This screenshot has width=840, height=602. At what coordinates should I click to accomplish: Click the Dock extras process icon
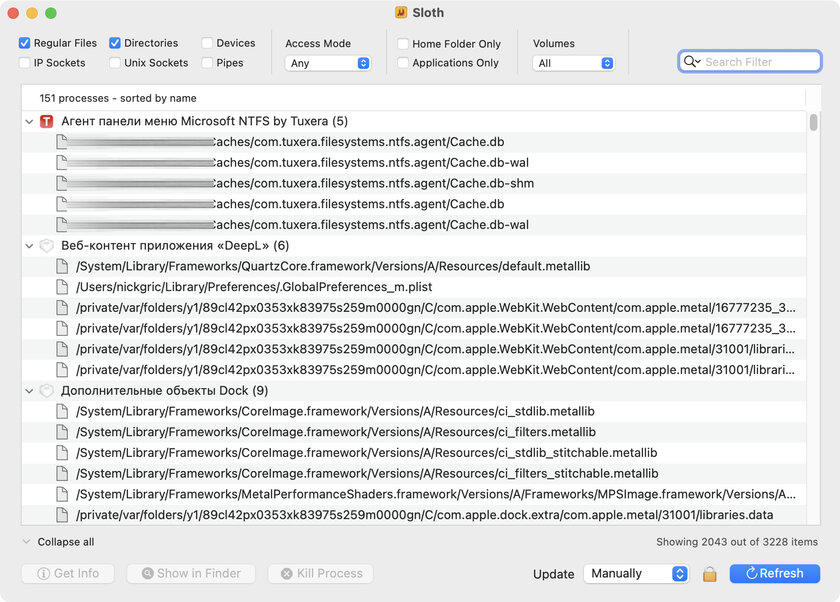[x=47, y=391]
